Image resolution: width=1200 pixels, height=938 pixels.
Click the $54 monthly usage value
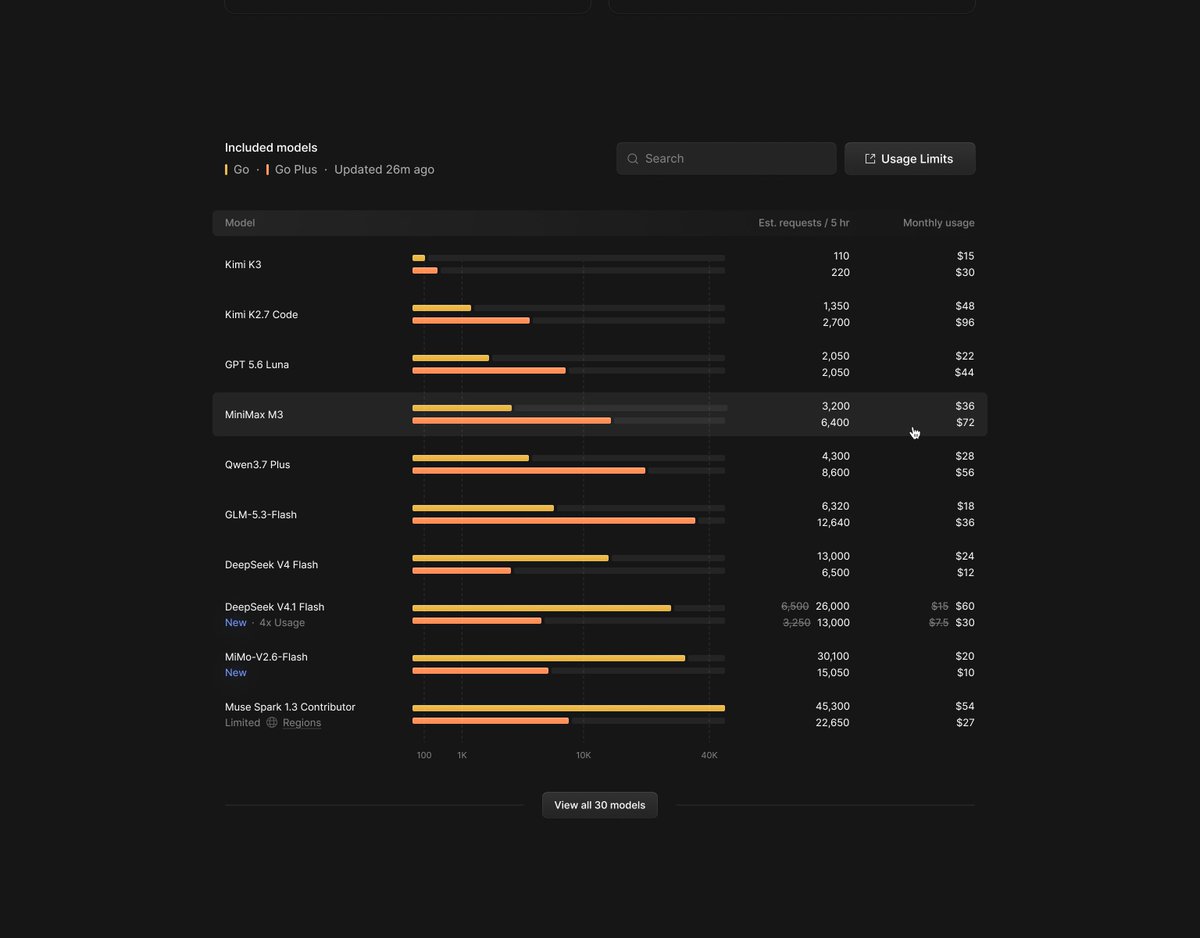(x=965, y=707)
